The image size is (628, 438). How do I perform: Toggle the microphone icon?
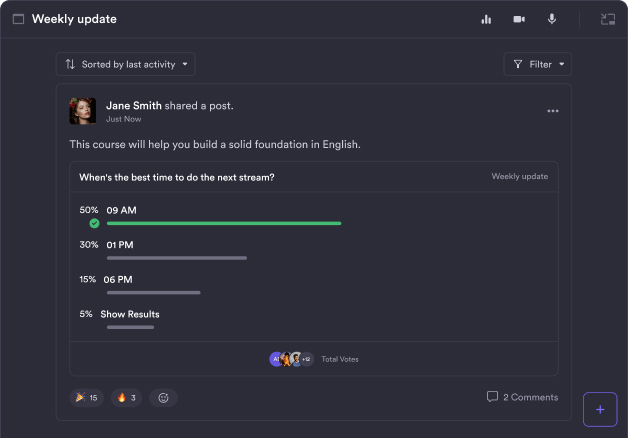551,19
